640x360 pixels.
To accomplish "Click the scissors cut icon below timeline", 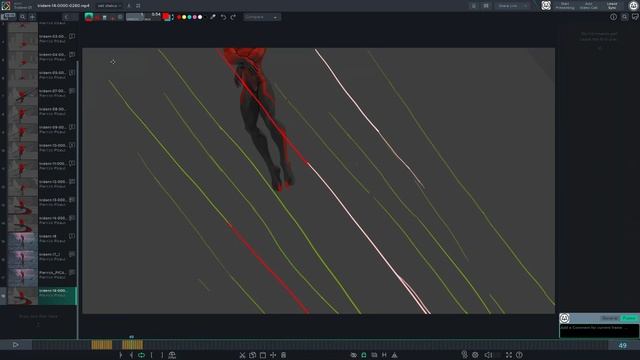I will [242, 355].
